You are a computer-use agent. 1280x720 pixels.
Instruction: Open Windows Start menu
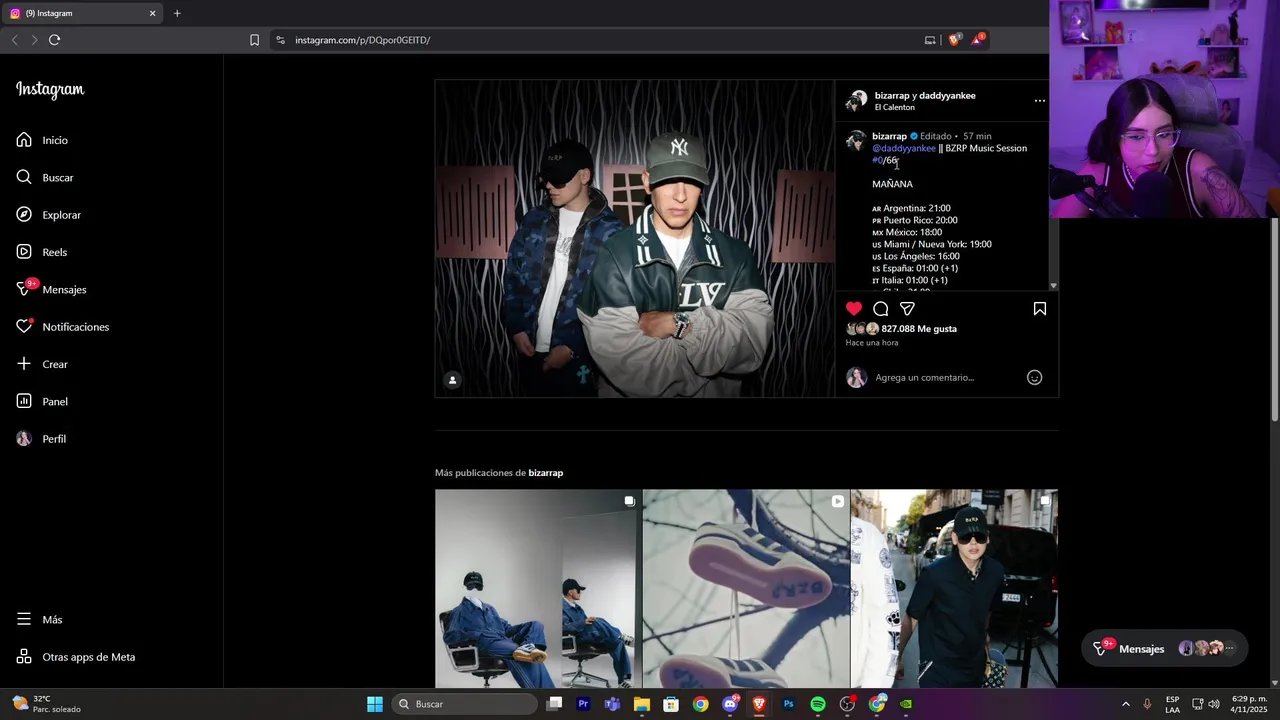tap(375, 704)
